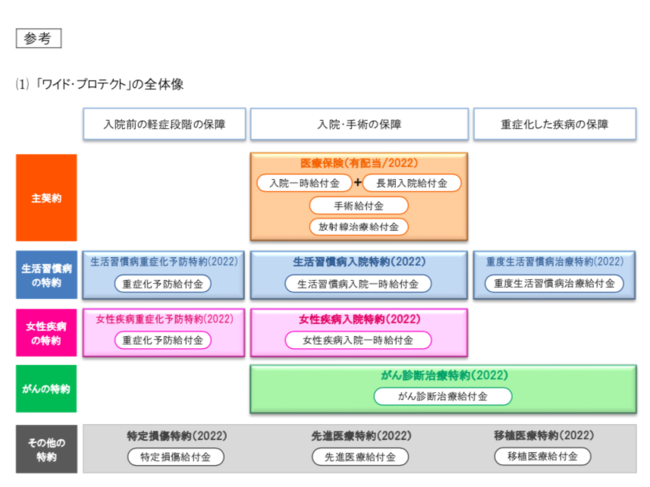Click the 長期入院給付金 pill
650x487 pixels.
412,183
